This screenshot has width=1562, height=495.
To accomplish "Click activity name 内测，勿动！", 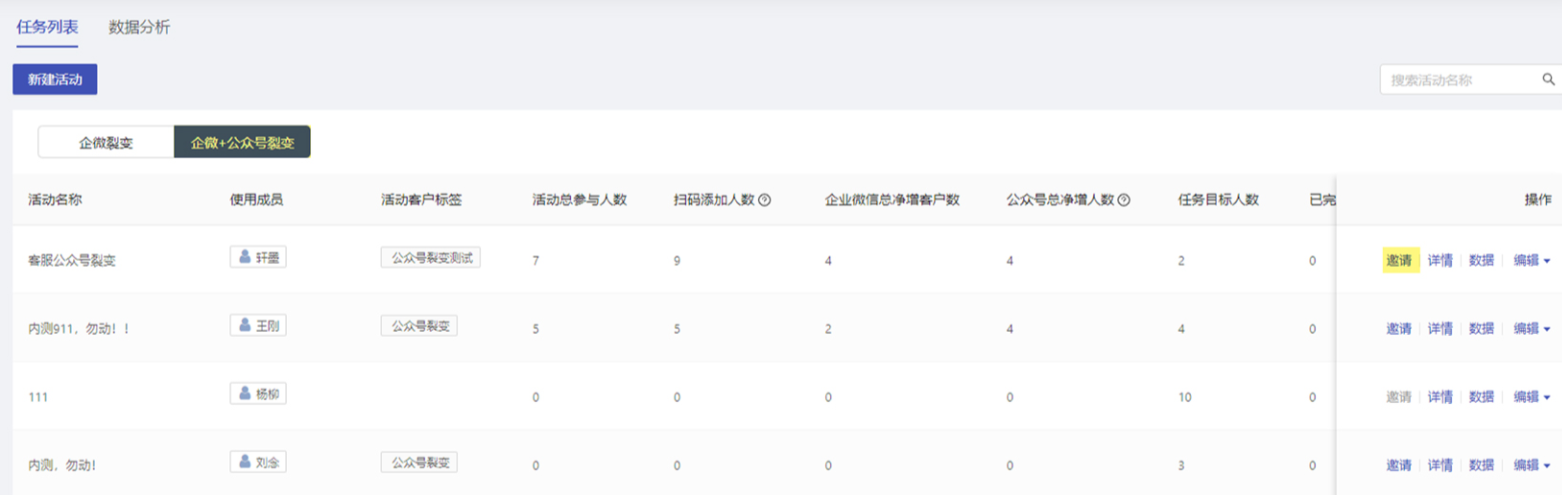I will pyautogui.click(x=62, y=465).
